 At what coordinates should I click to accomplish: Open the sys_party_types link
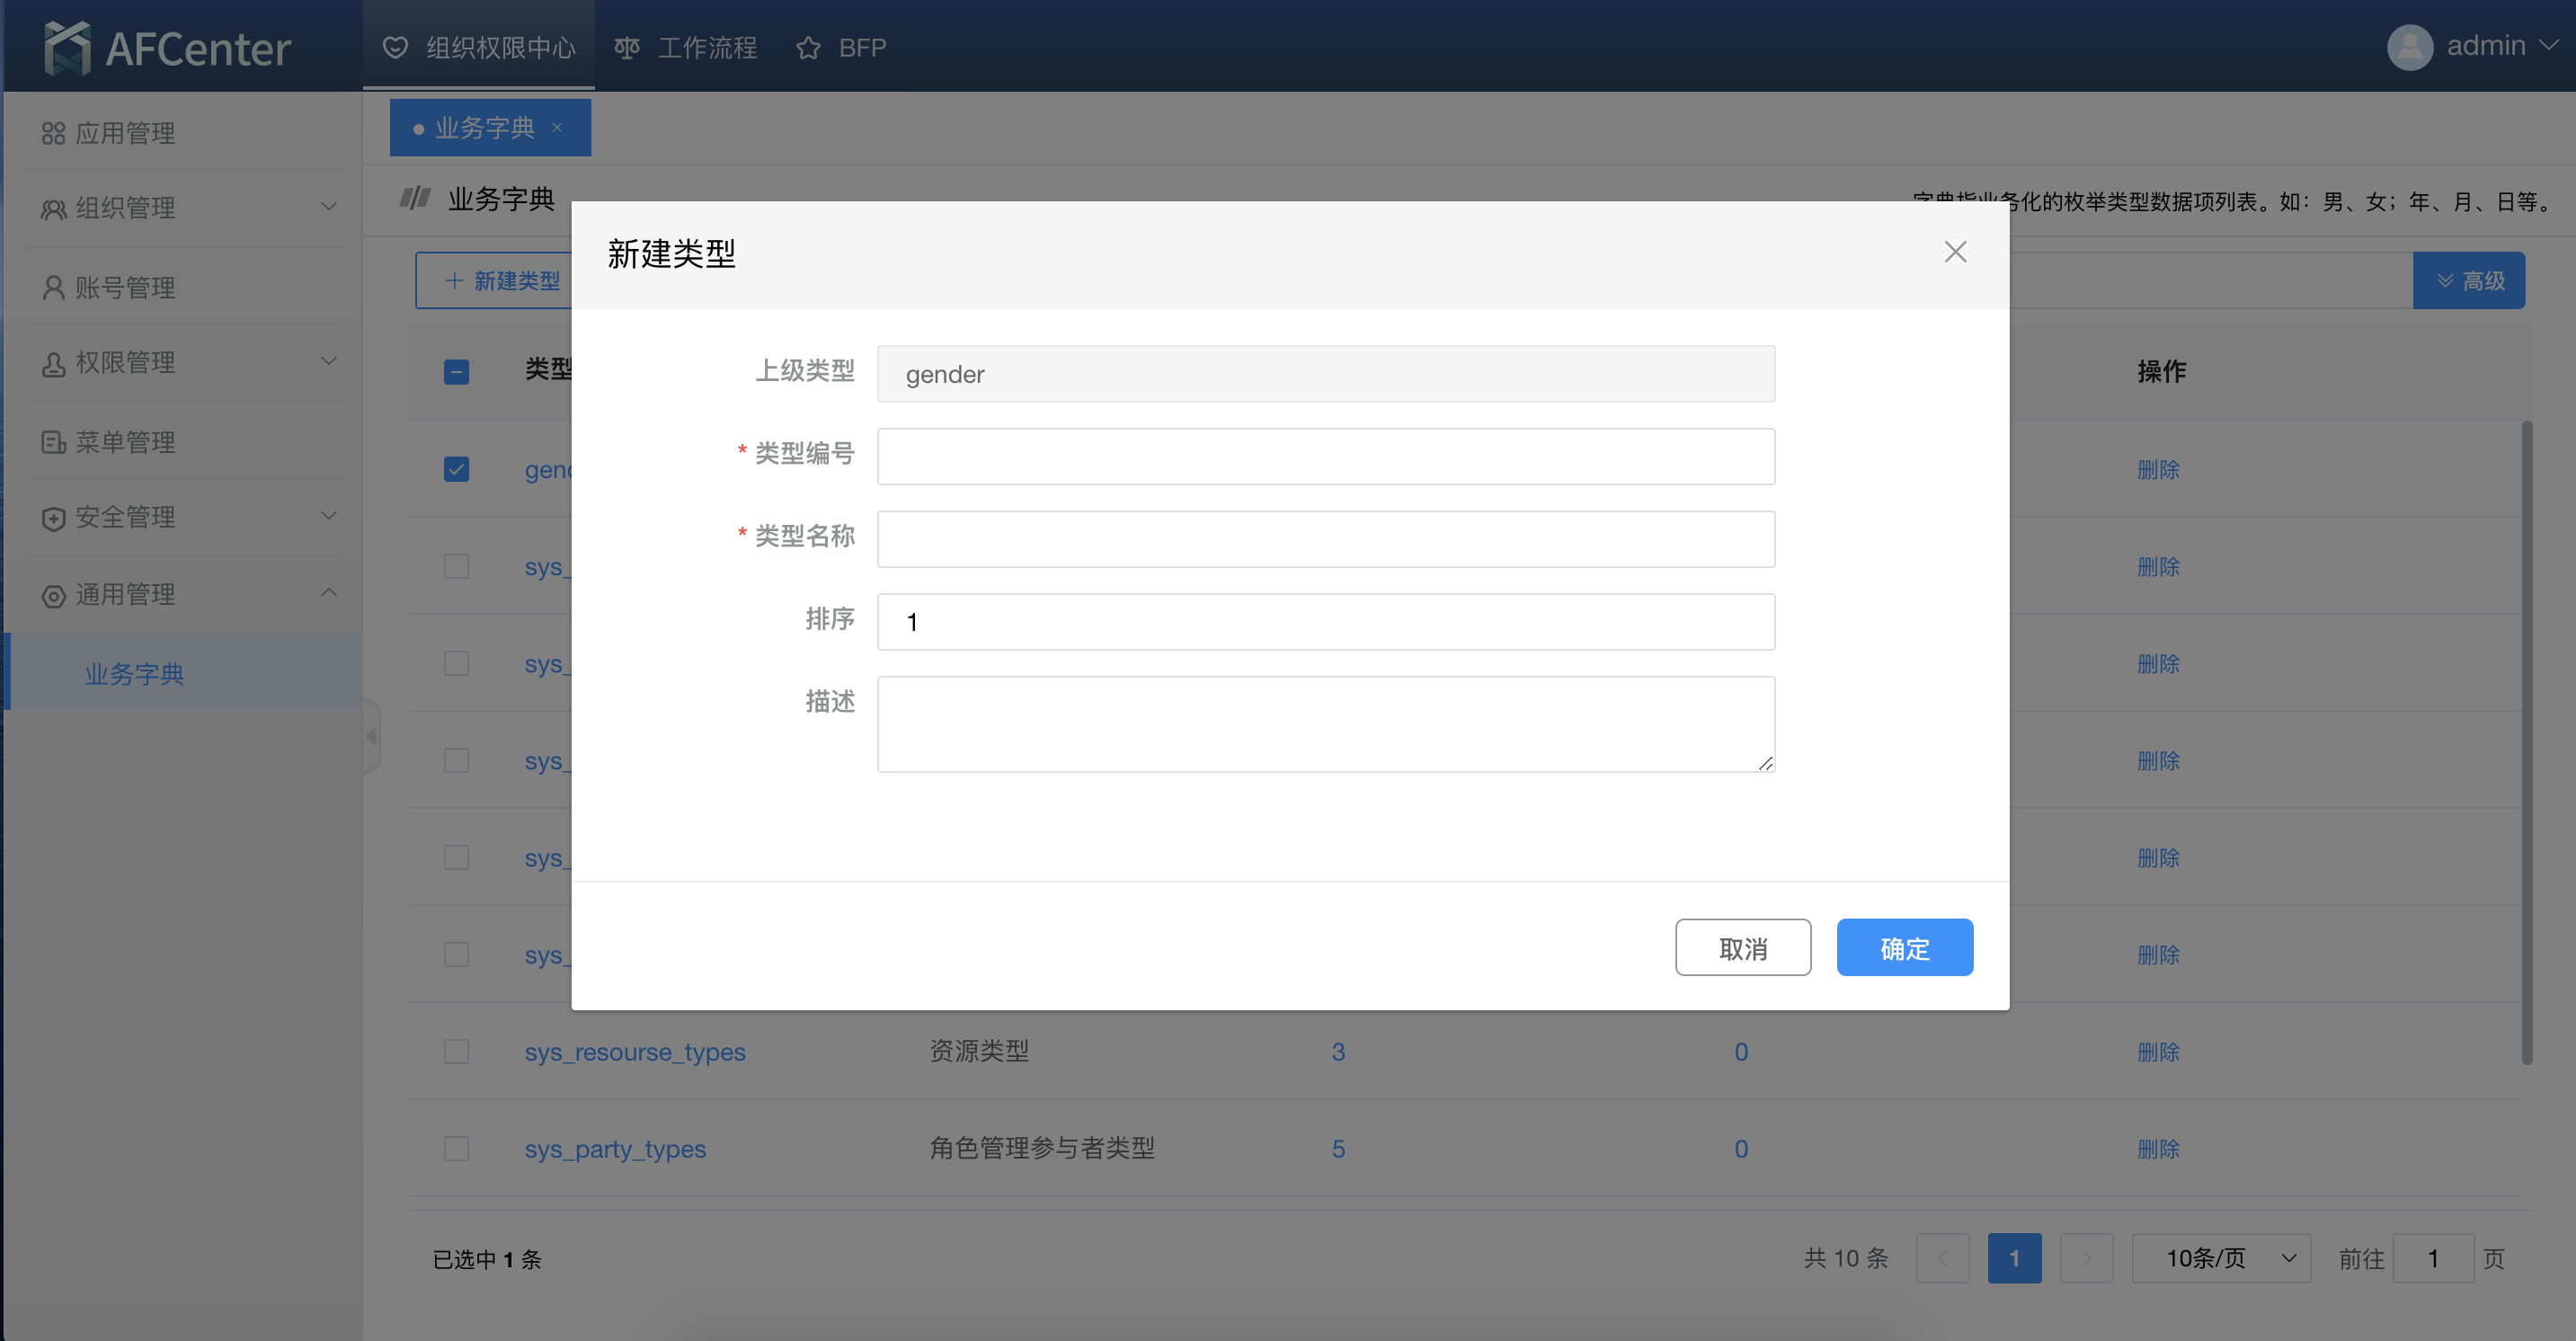615,1149
